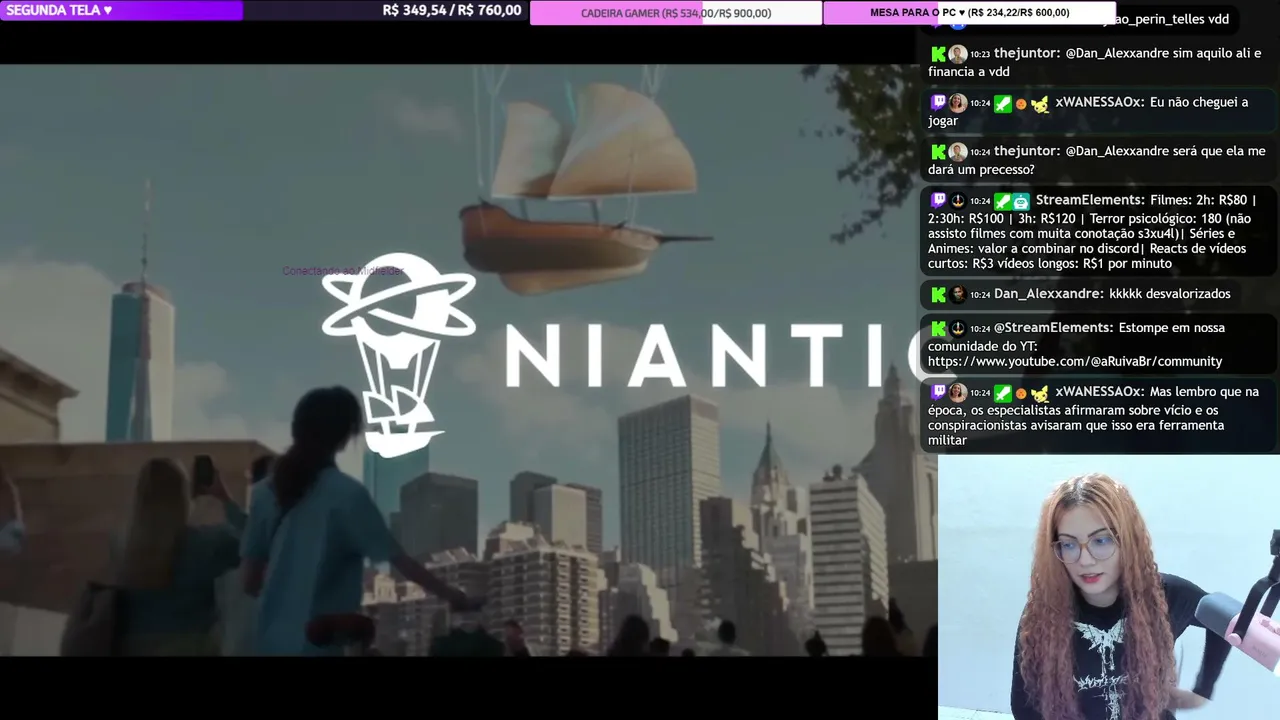Click orange ball badge on 'Eu não cheguei' message

[1021, 104]
